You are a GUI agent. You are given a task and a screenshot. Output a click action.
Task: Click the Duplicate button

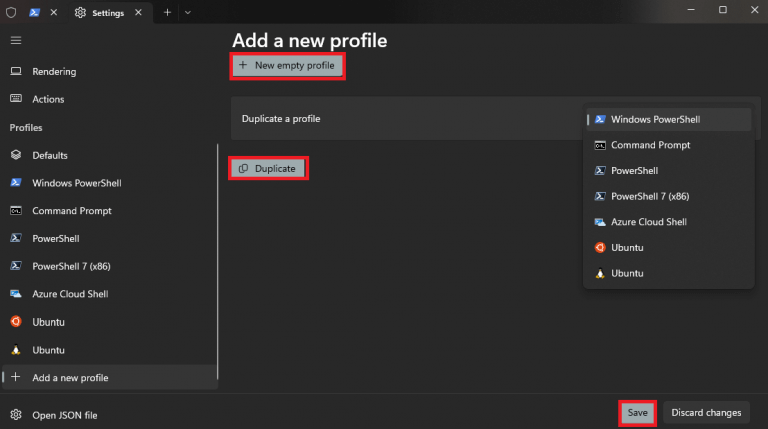pyautogui.click(x=268, y=168)
